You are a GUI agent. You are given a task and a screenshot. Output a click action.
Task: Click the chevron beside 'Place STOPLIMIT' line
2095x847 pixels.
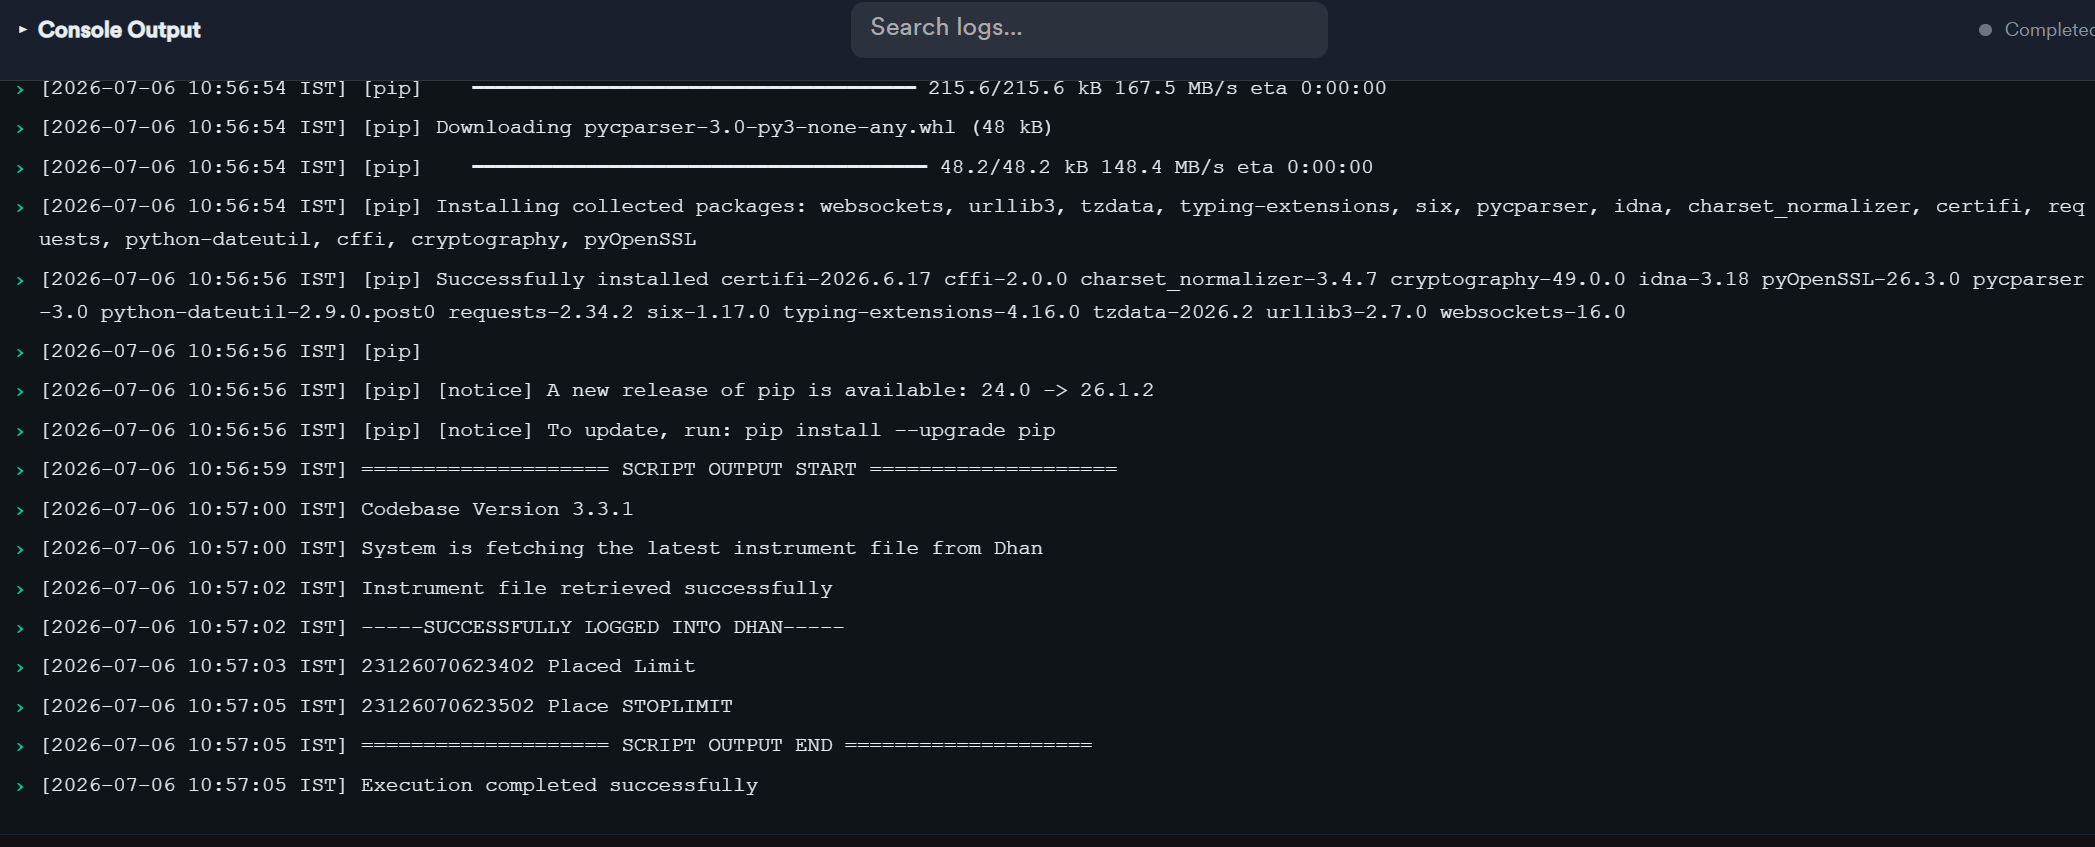click(20, 707)
